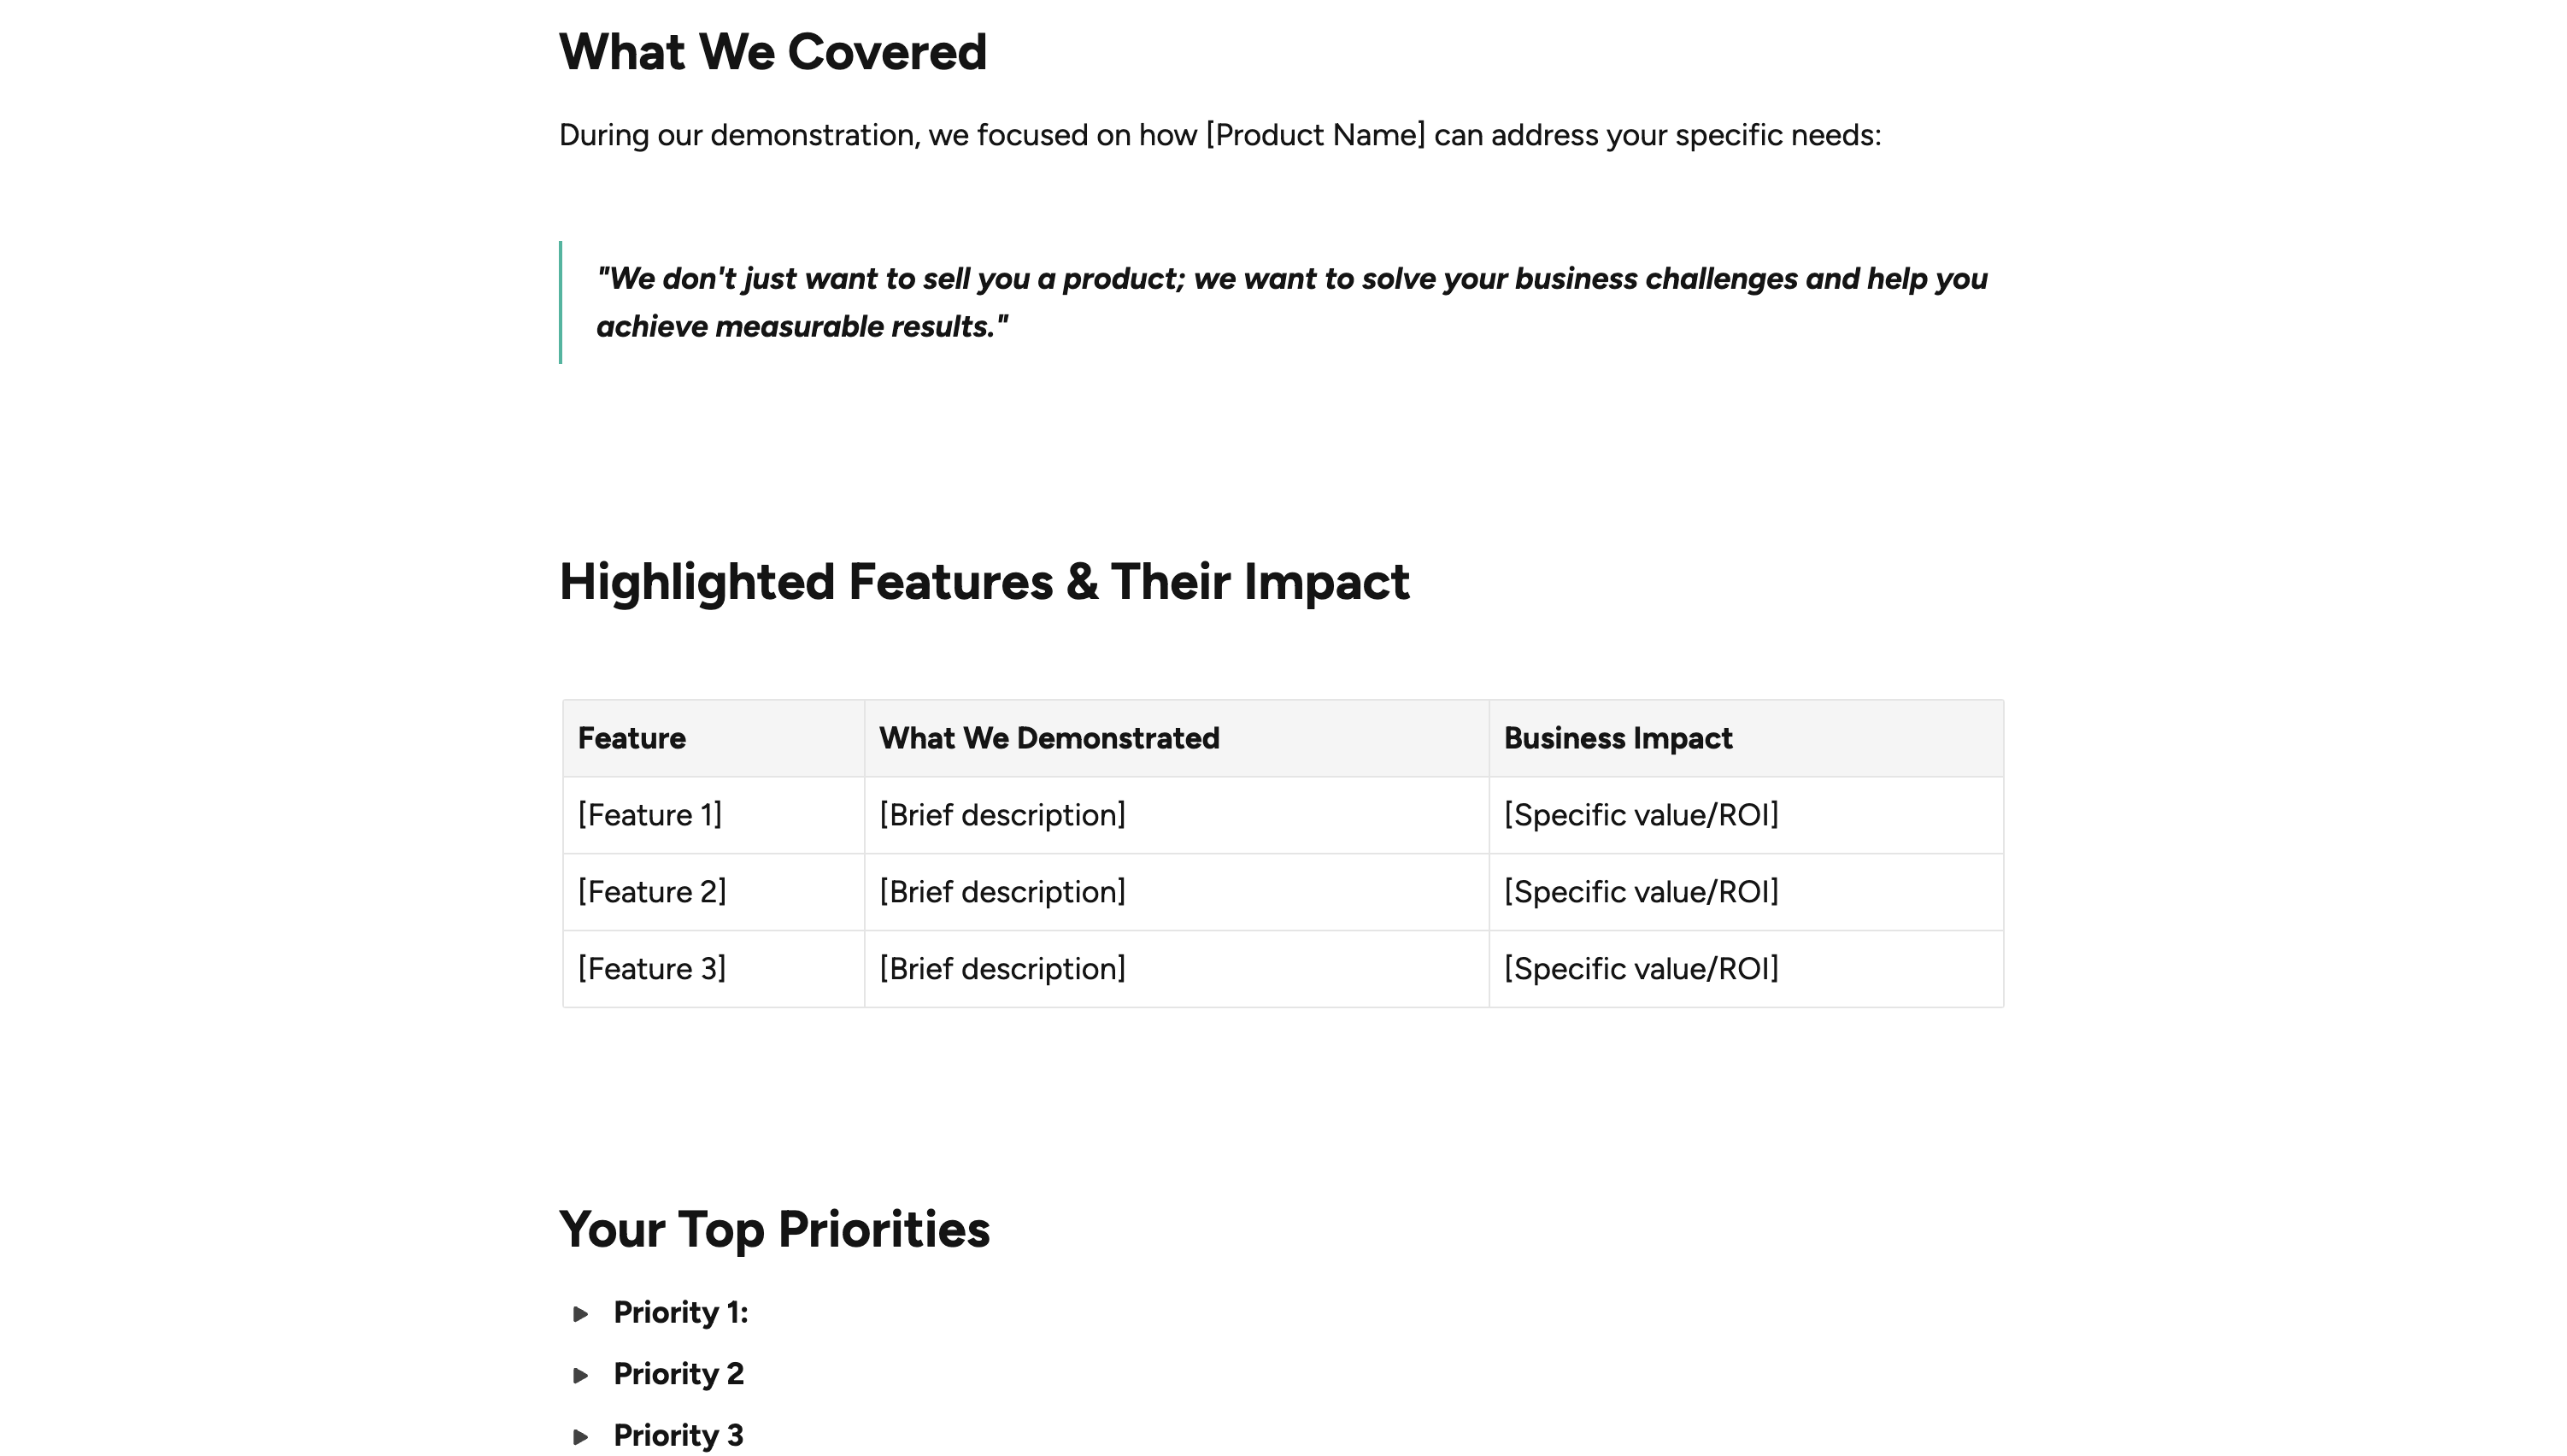Click the Highlighted Features & Their Impact heading
The image size is (2567, 1456).
click(984, 582)
